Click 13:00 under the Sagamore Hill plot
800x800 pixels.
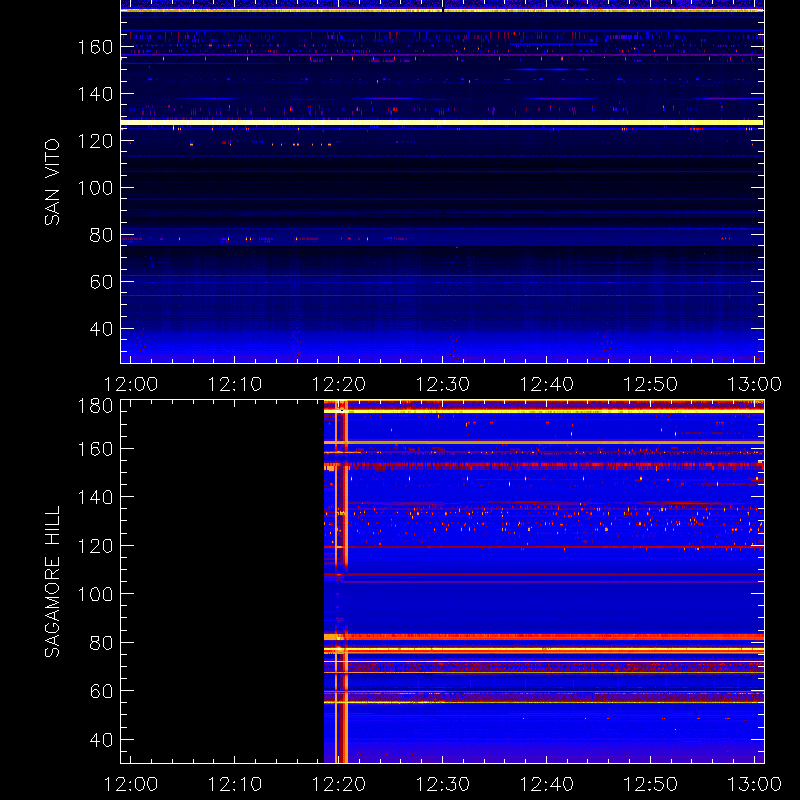(755, 784)
